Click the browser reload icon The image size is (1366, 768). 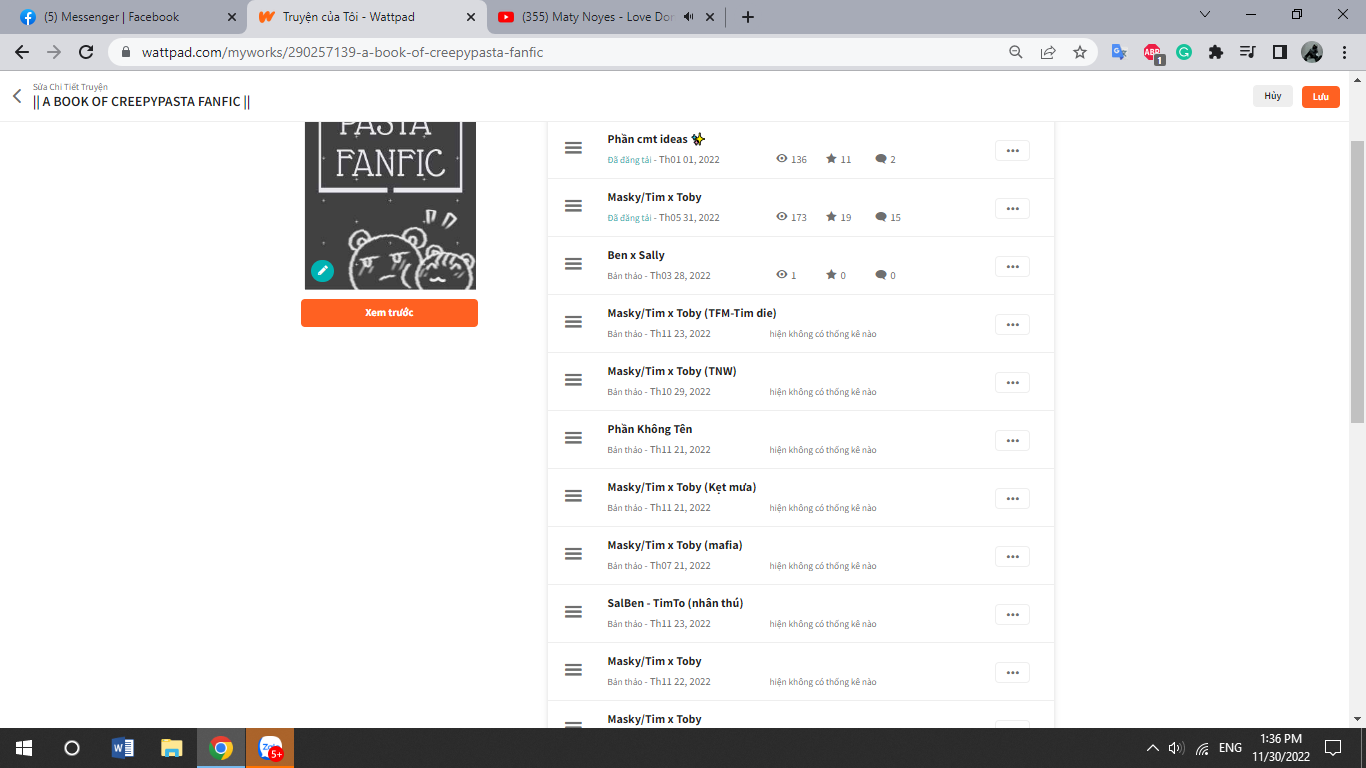86,52
